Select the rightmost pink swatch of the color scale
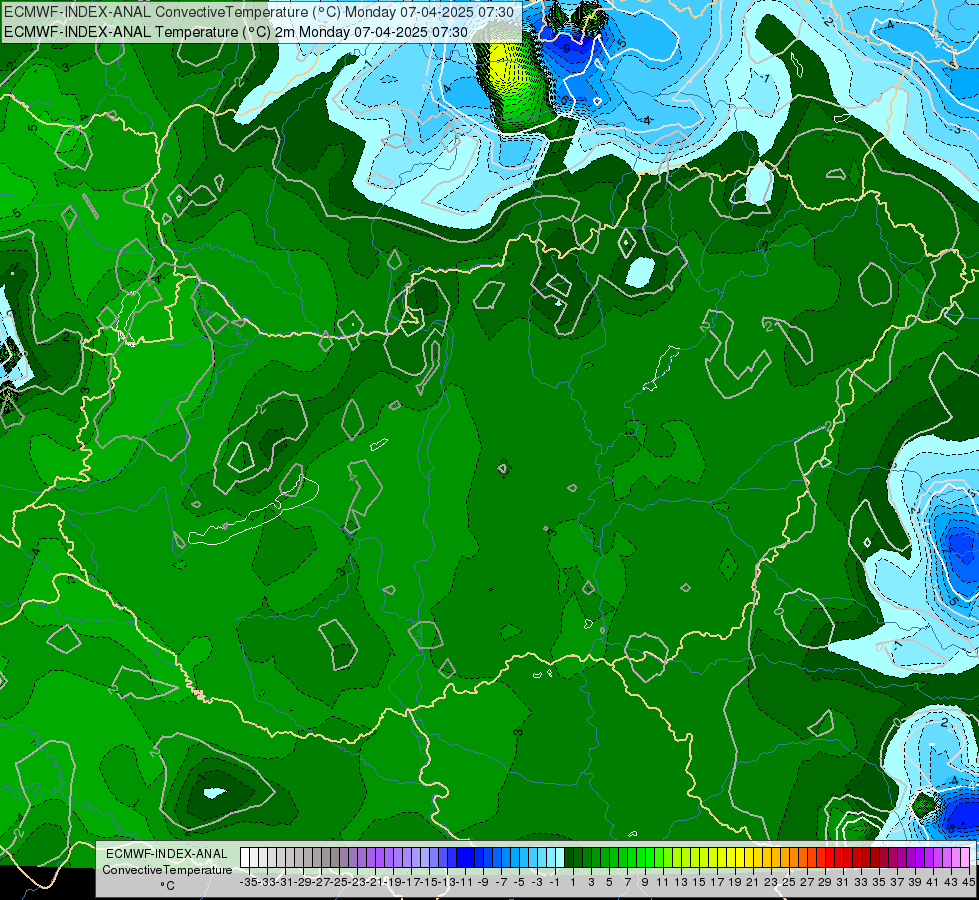The width and height of the screenshot is (979, 900). (x=965, y=857)
